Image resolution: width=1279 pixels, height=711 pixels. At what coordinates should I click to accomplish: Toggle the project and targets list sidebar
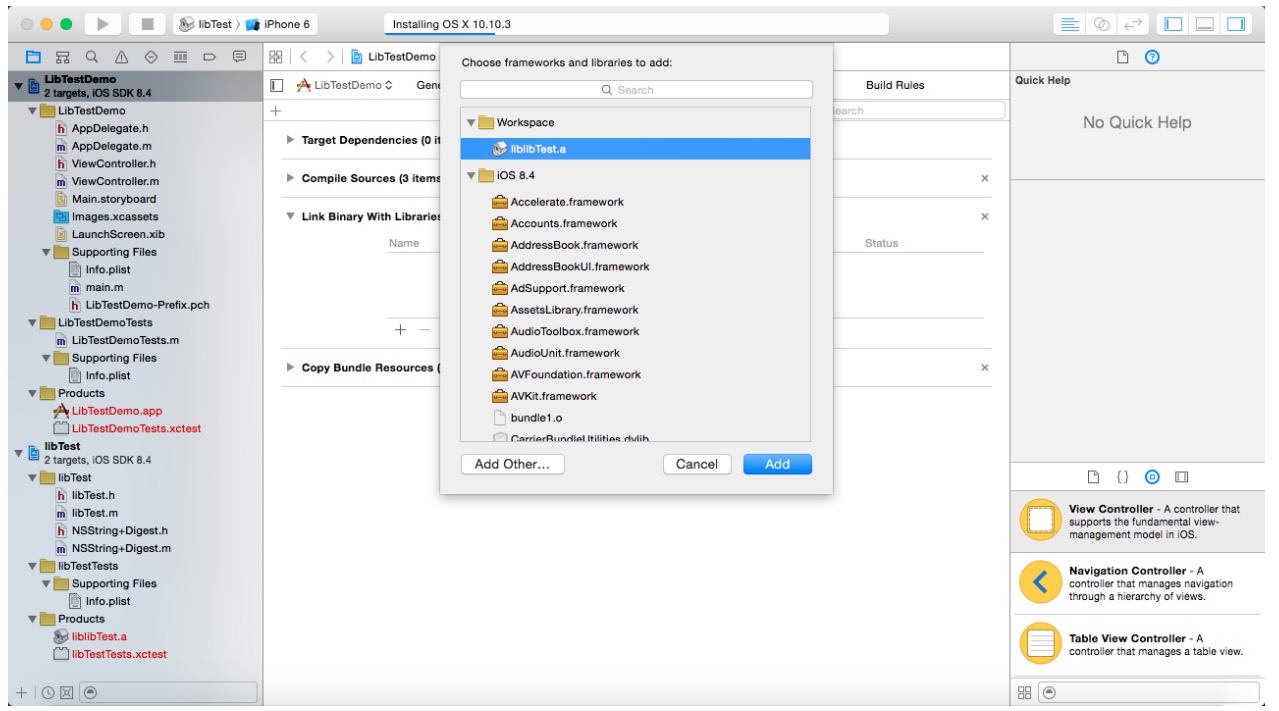click(278, 85)
